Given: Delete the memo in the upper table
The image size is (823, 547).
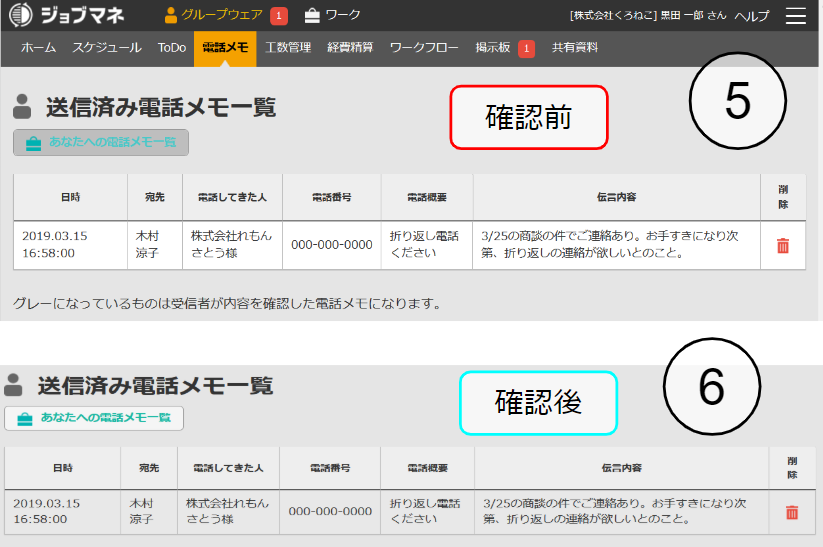Looking at the screenshot, I should click(x=783, y=245).
